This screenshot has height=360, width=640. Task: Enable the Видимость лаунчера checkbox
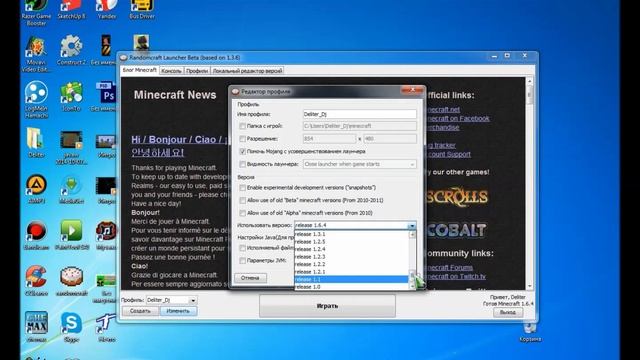[242, 164]
